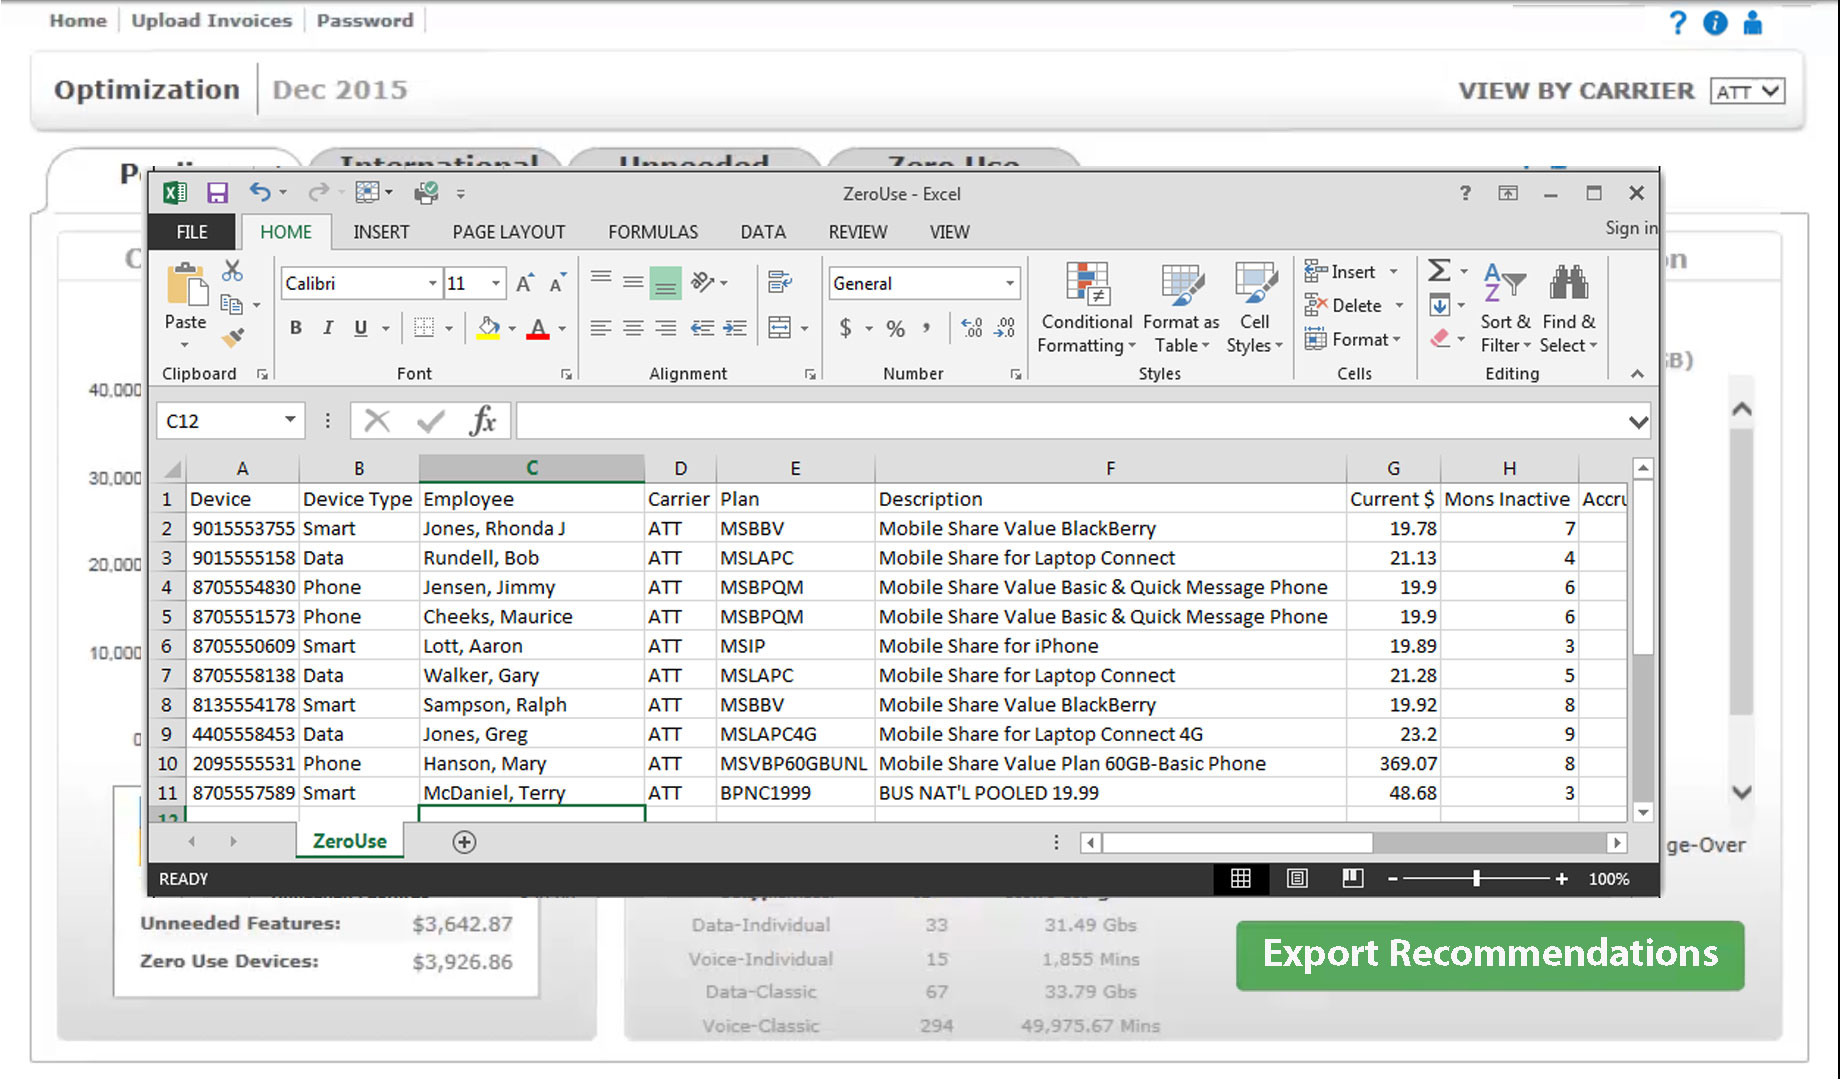
Task: Toggle Underline formatting
Action: point(361,328)
